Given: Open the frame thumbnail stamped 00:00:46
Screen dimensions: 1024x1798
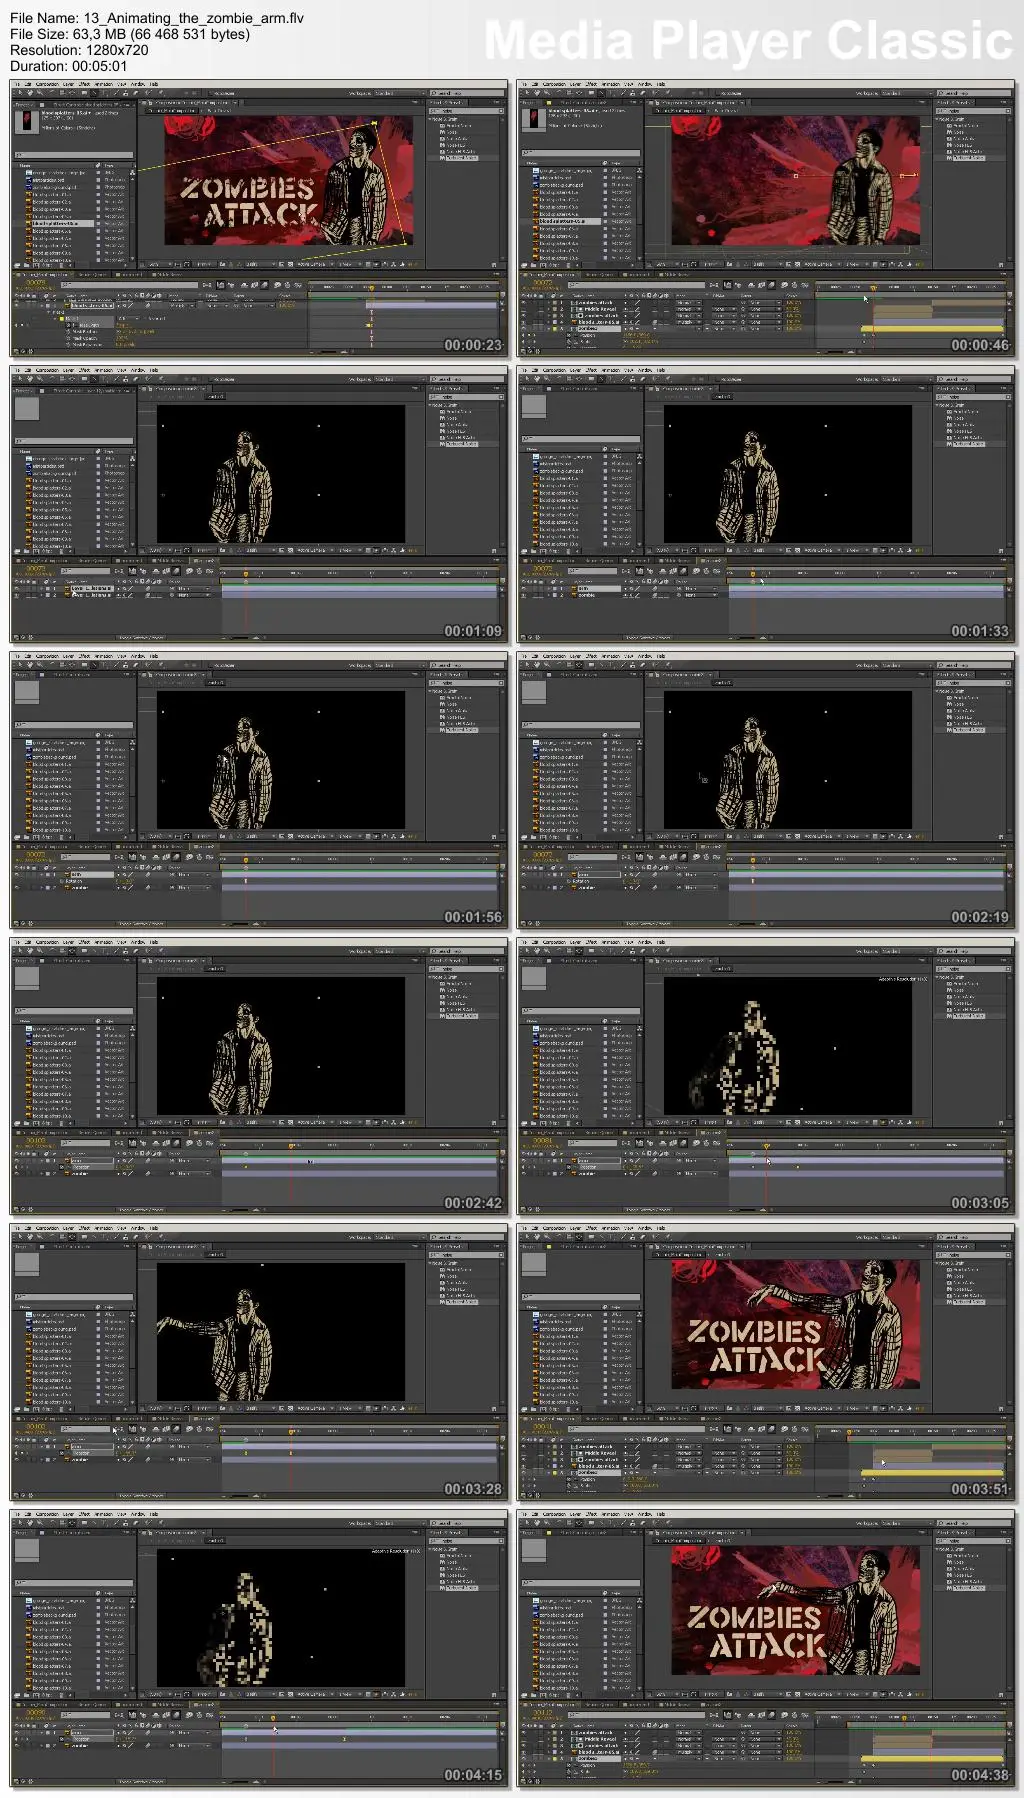Looking at the screenshot, I should [766, 218].
